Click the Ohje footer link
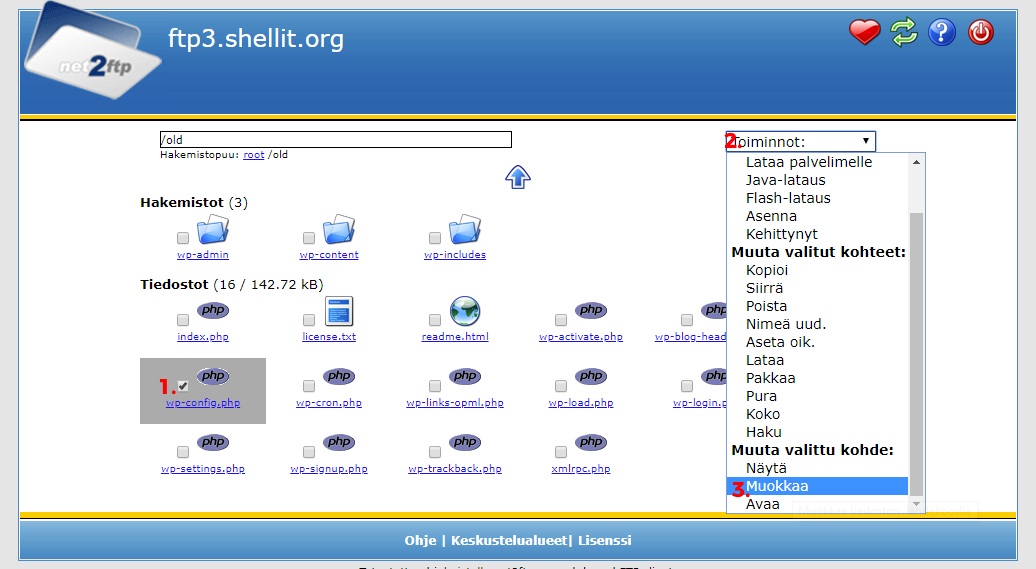1036x569 pixels. coord(420,540)
